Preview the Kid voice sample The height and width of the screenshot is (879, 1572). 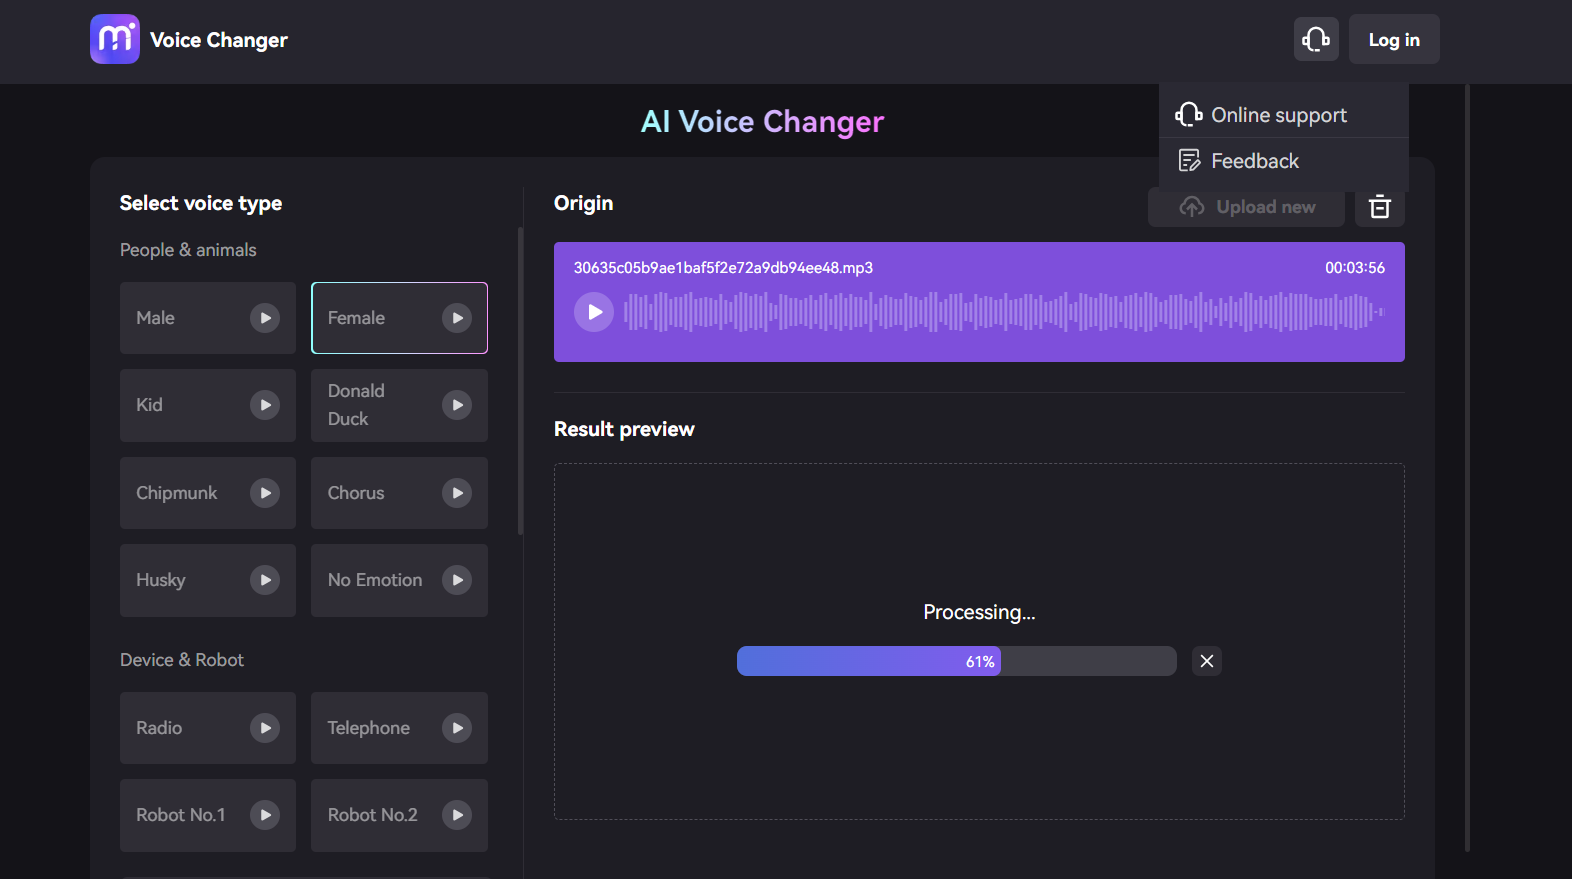click(265, 405)
